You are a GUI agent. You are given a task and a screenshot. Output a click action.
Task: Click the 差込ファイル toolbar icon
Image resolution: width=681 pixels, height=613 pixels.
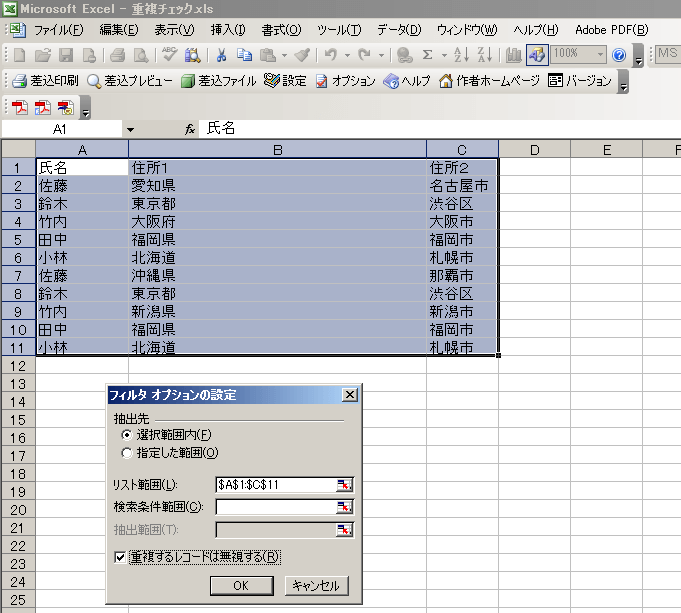tap(187, 81)
